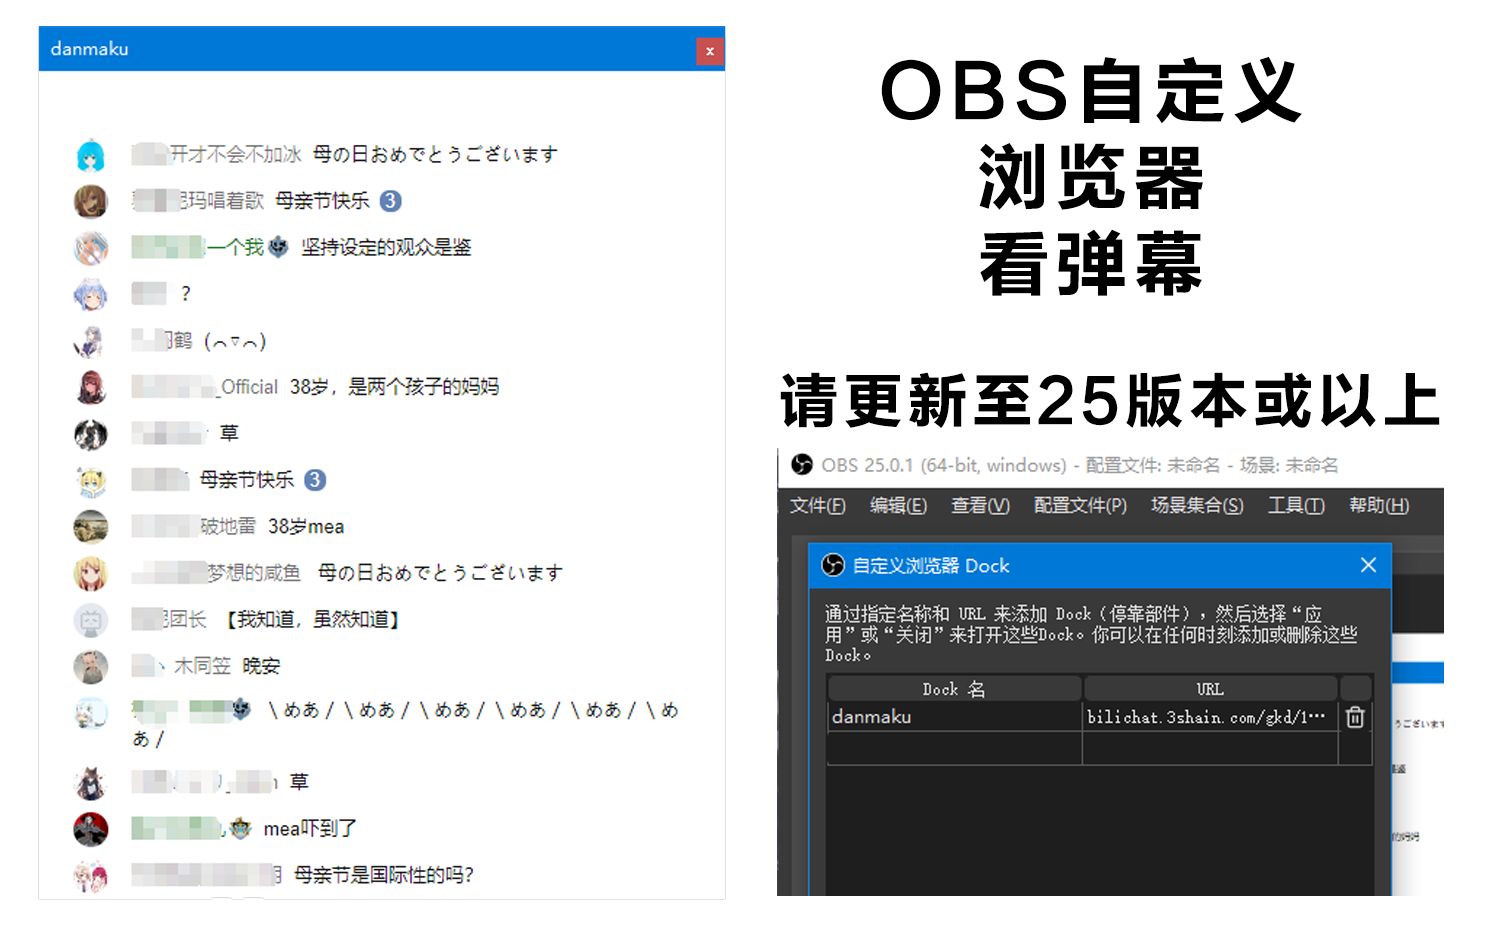The image size is (1503, 939).
Task: Click the URL column header
Action: click(x=1210, y=689)
